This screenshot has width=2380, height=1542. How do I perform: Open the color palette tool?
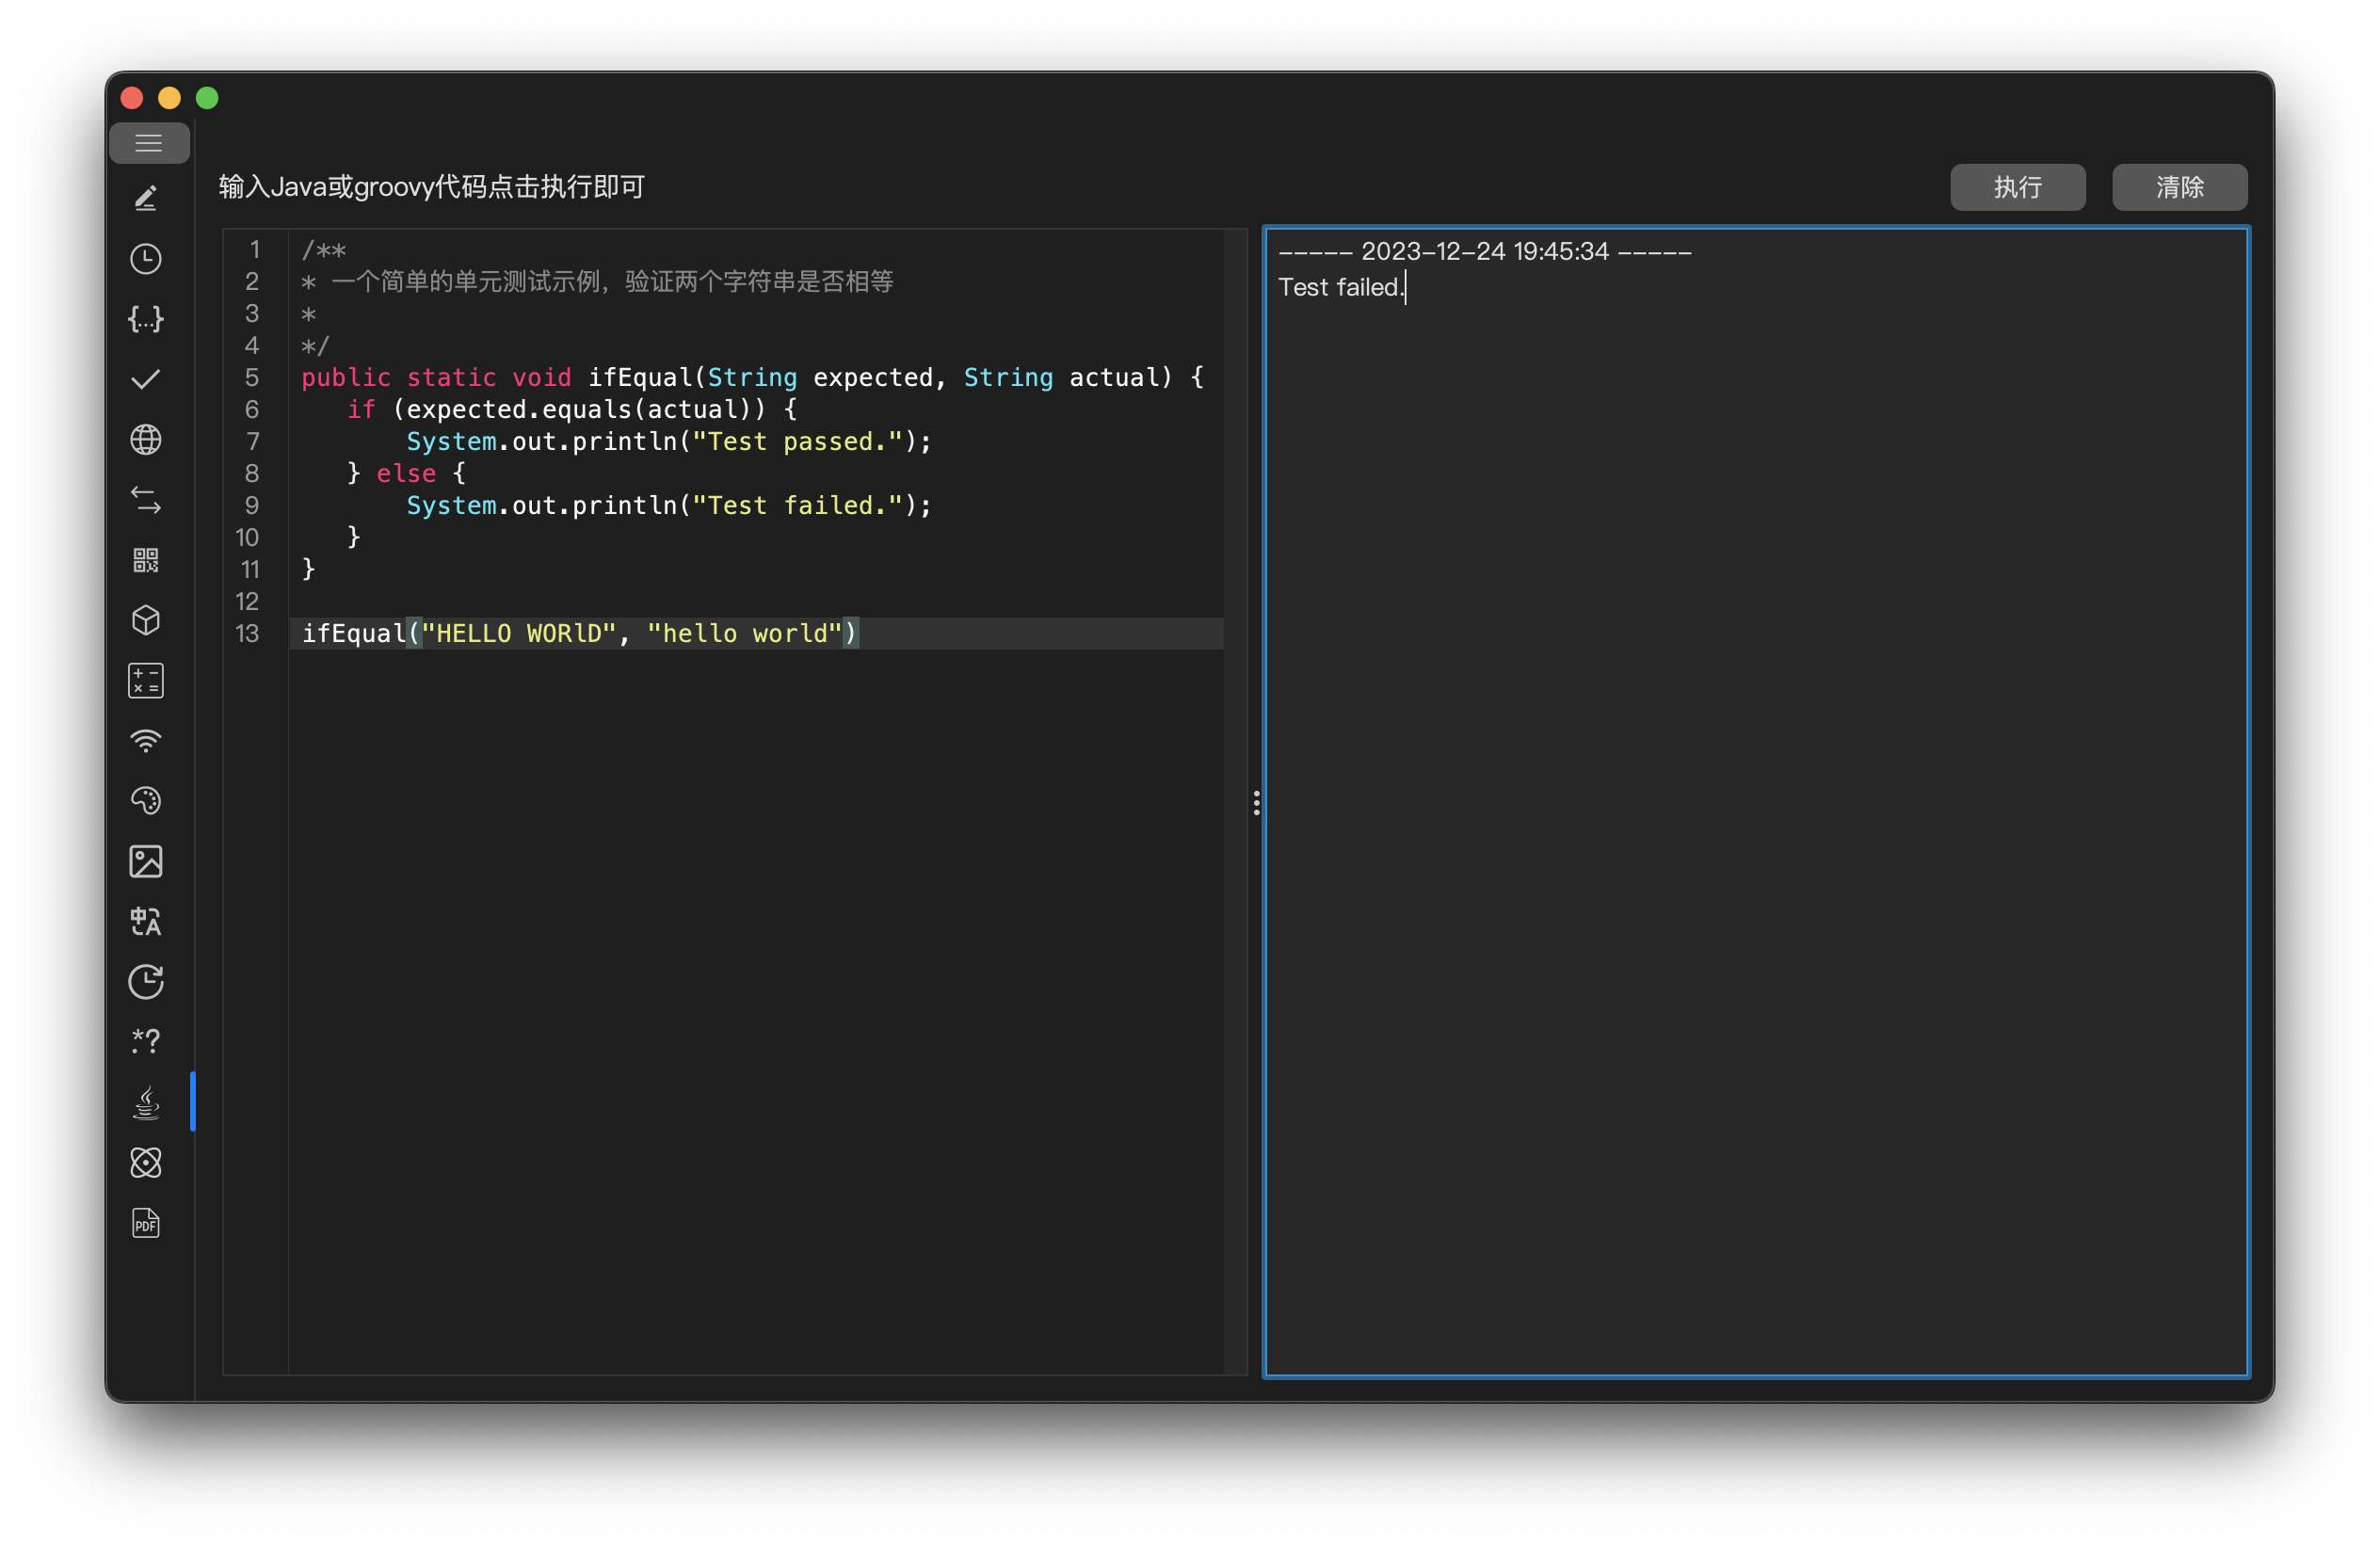click(x=146, y=801)
